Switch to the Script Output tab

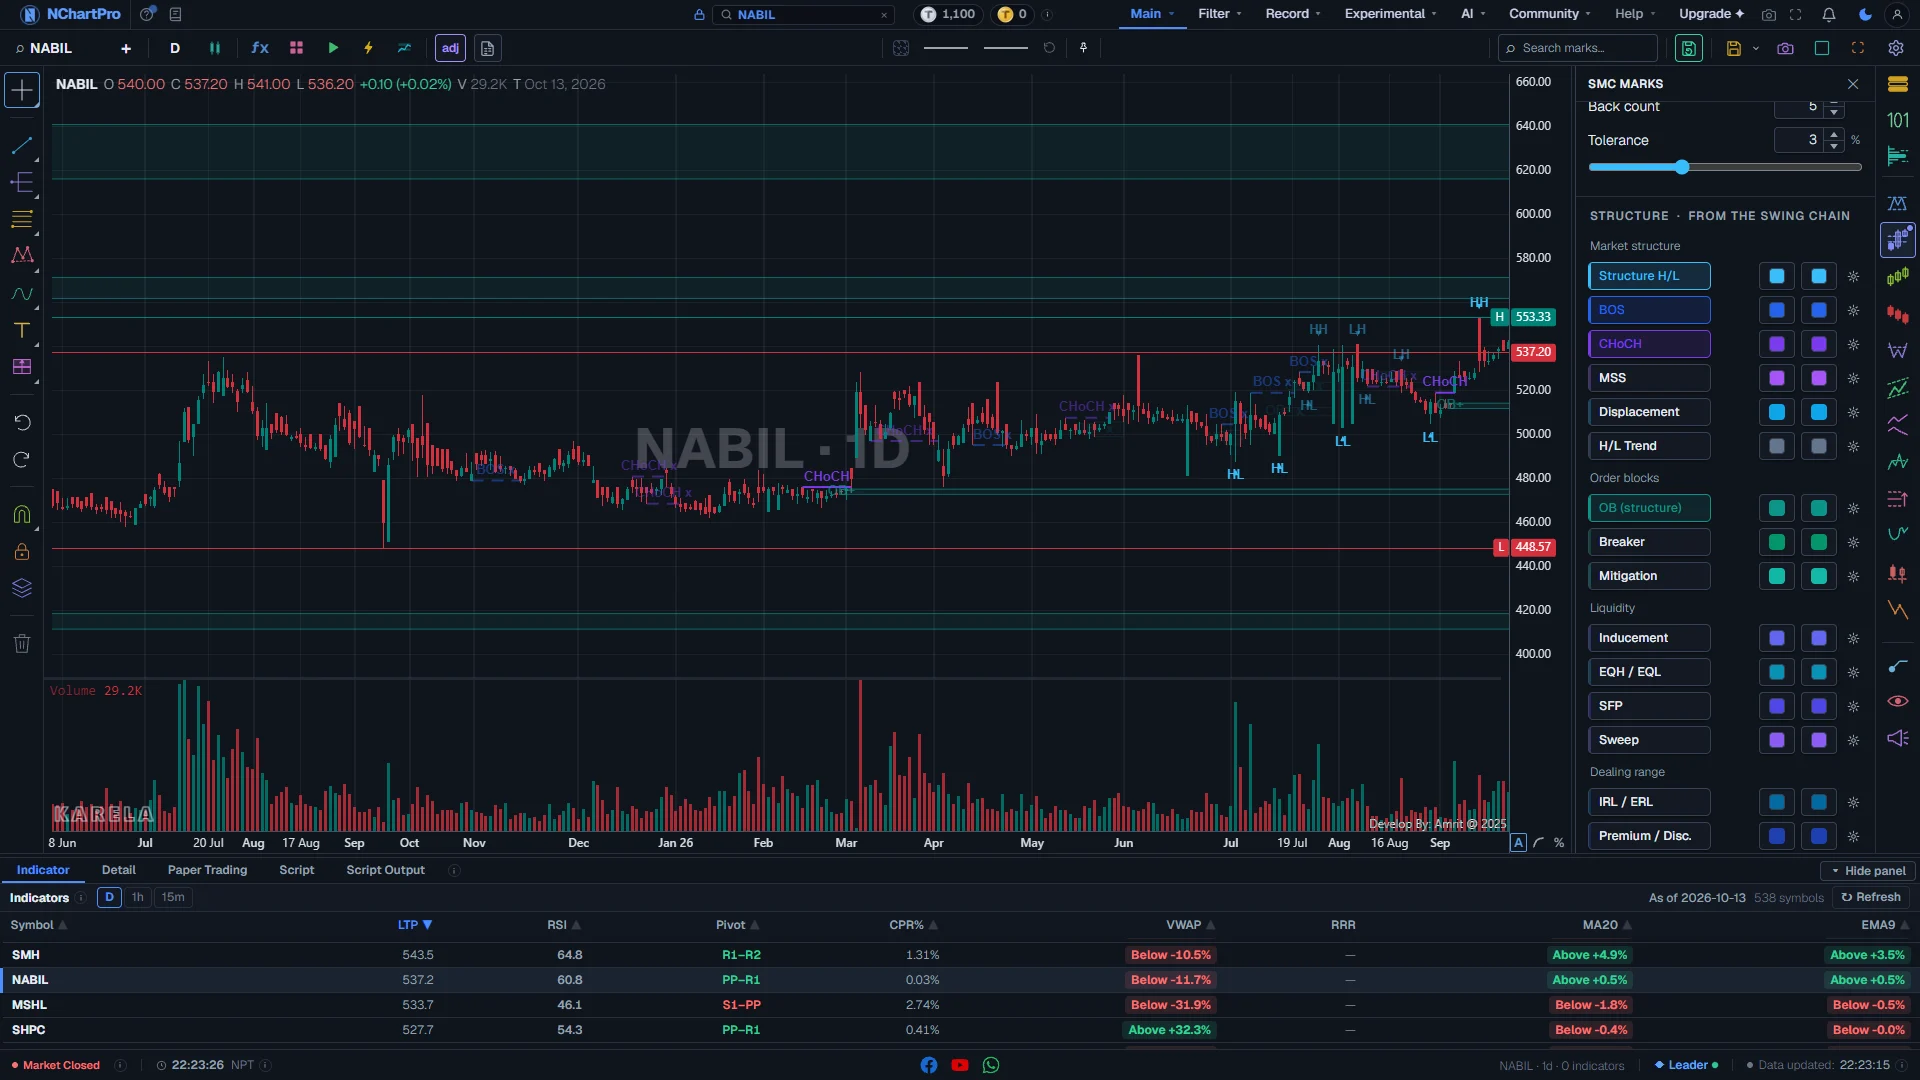[385, 870]
